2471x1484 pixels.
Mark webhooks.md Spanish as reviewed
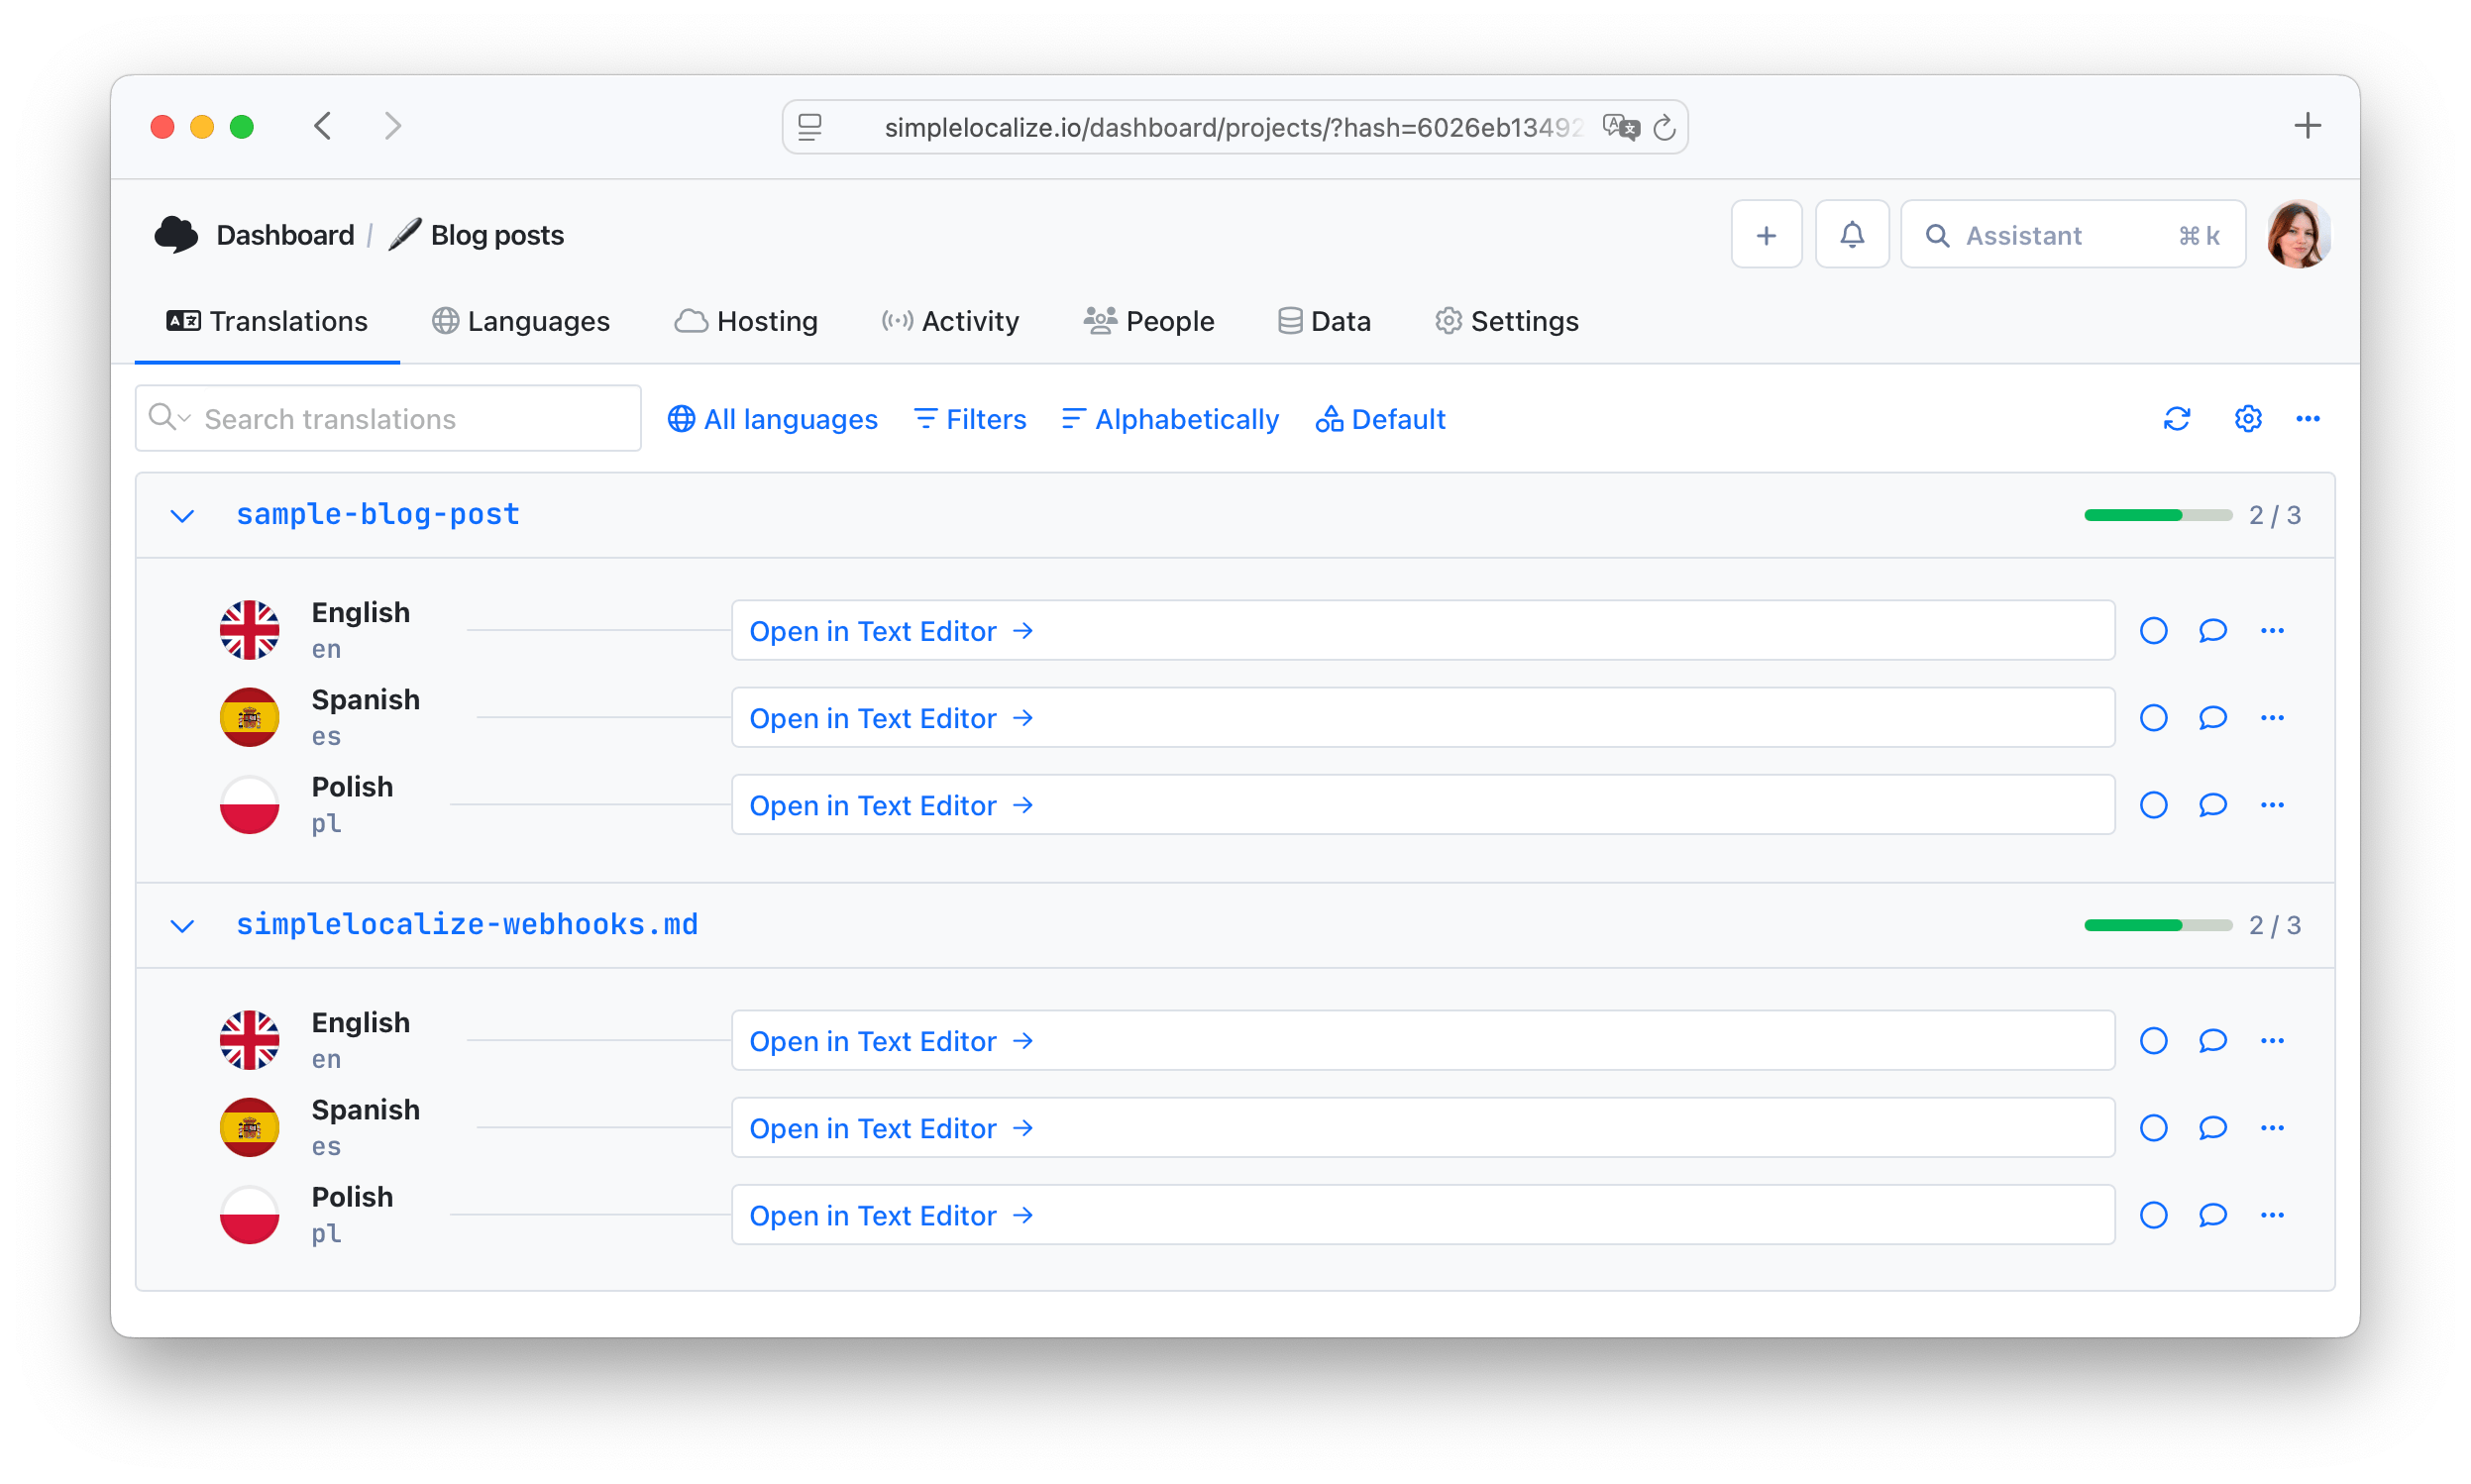pos(2153,1128)
